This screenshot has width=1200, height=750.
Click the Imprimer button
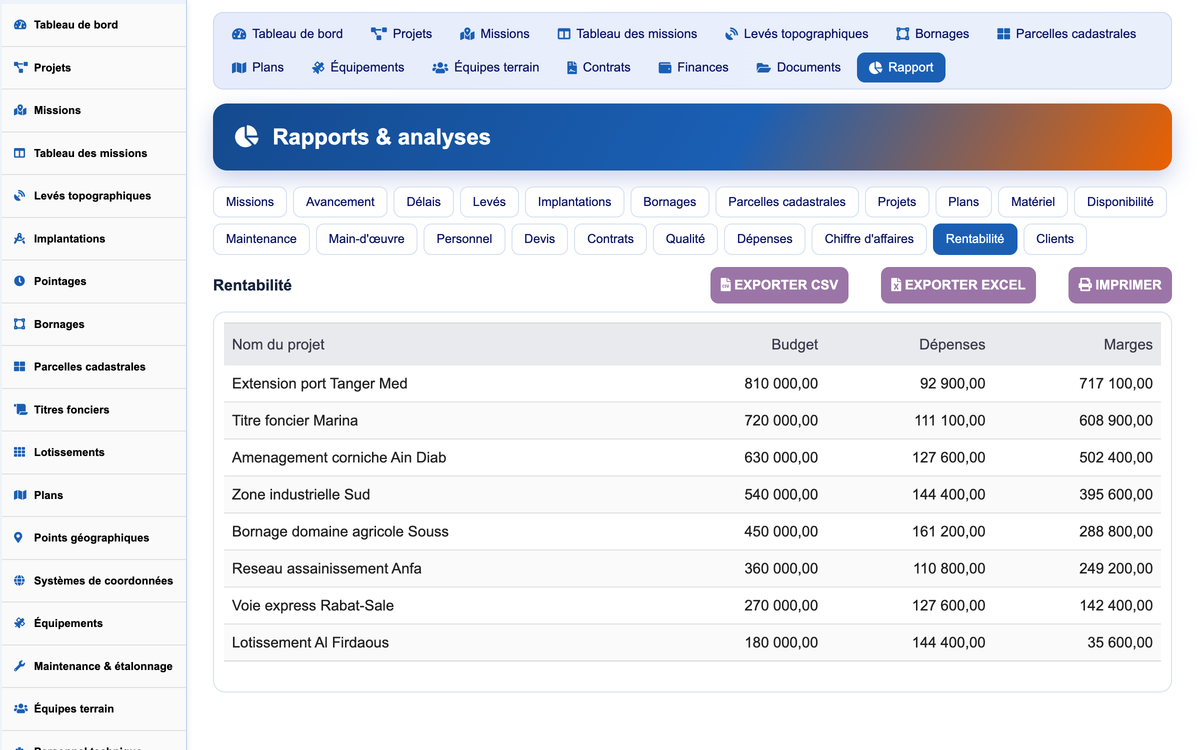tap(1120, 285)
